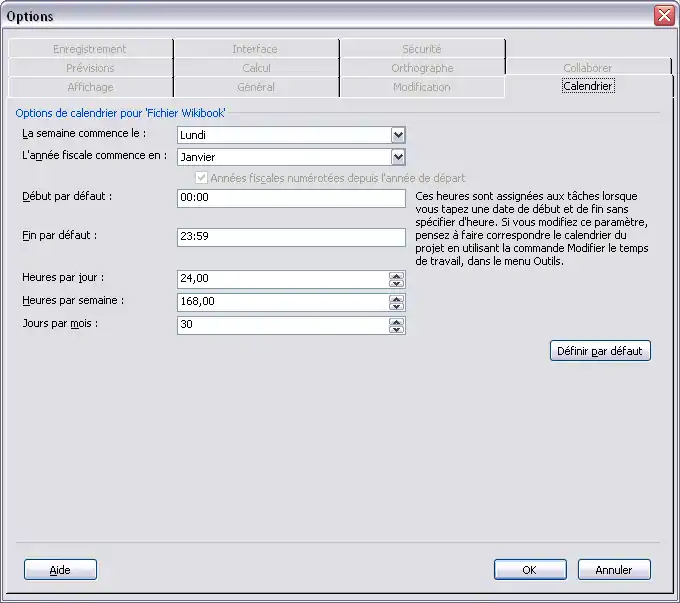Increase 'Jours par mois' with up arrow

coord(397,321)
